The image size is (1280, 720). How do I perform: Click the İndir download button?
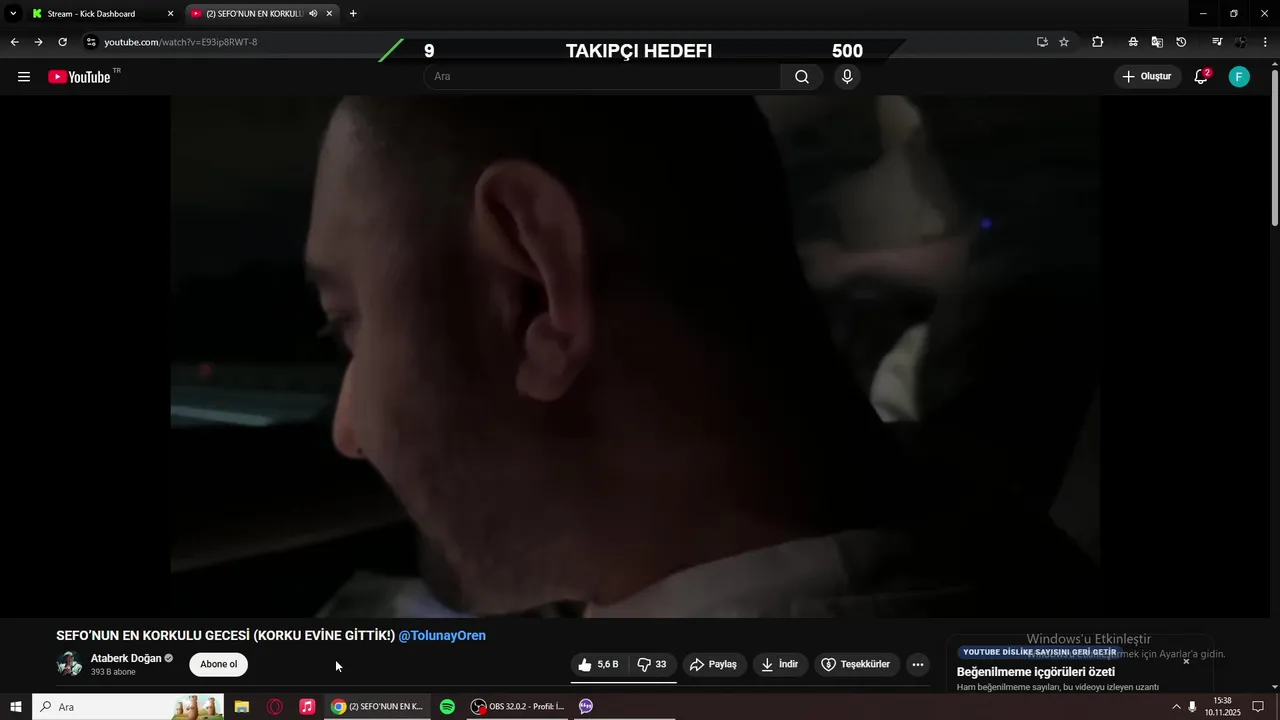tap(780, 664)
